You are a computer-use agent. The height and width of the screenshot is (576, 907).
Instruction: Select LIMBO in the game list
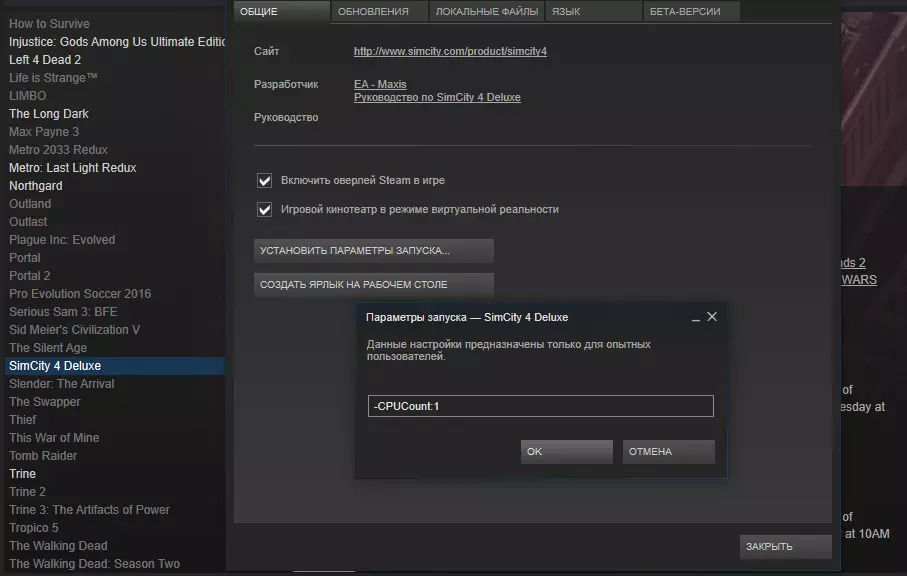pos(27,95)
